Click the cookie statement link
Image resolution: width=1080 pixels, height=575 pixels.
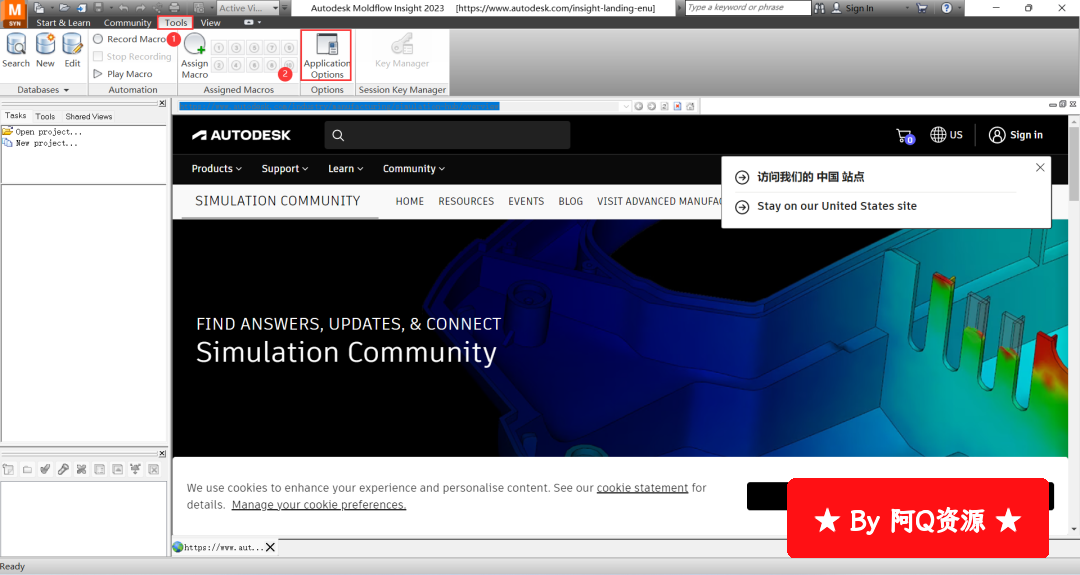[x=642, y=488]
